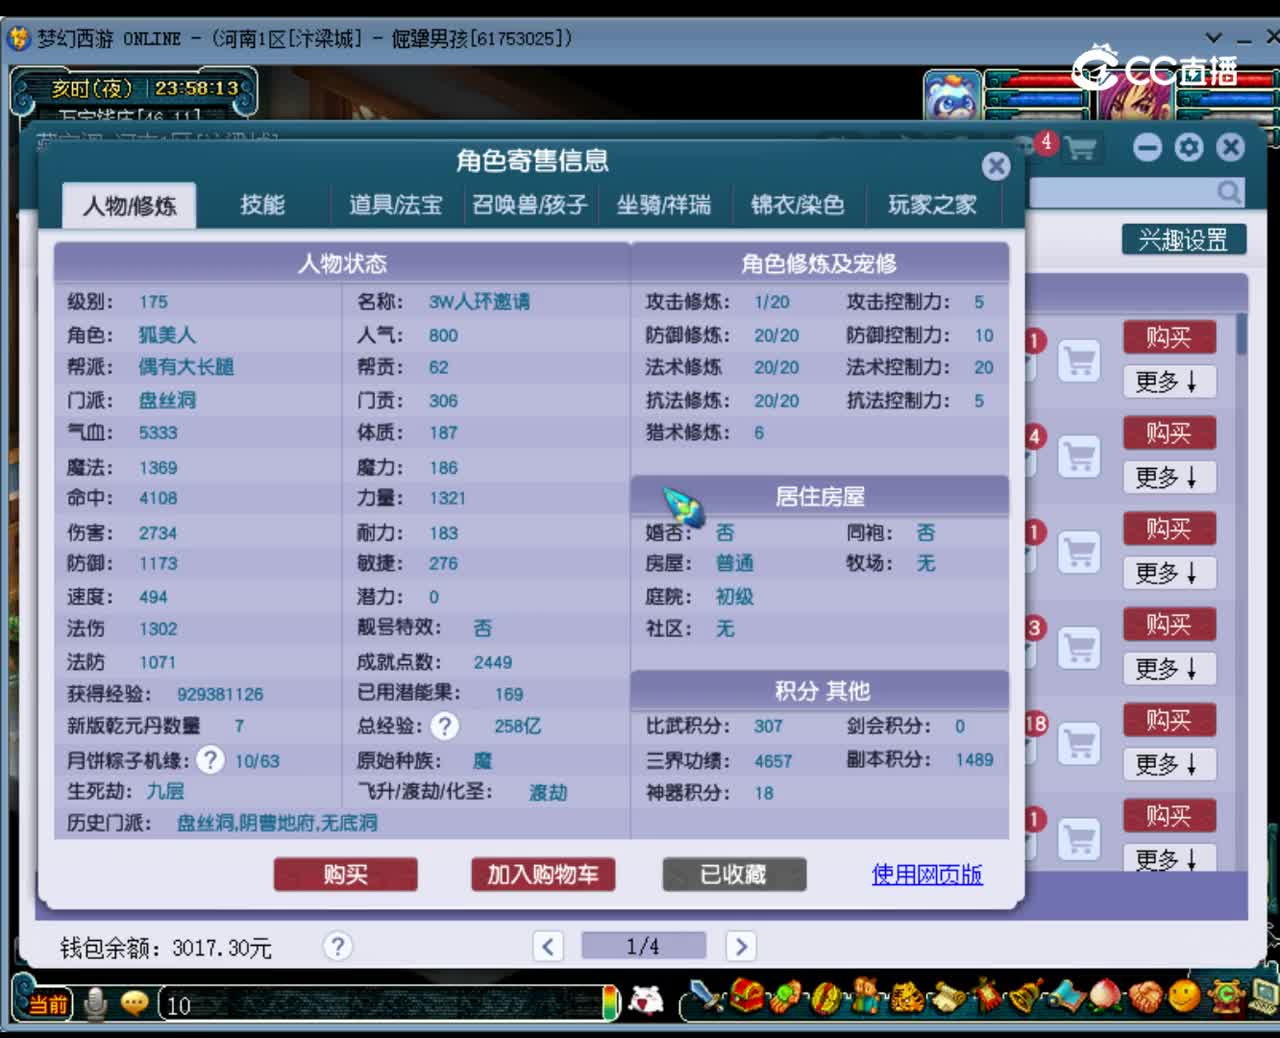
Task: Click the help question mark beside 总经验
Action: pyautogui.click(x=445, y=726)
